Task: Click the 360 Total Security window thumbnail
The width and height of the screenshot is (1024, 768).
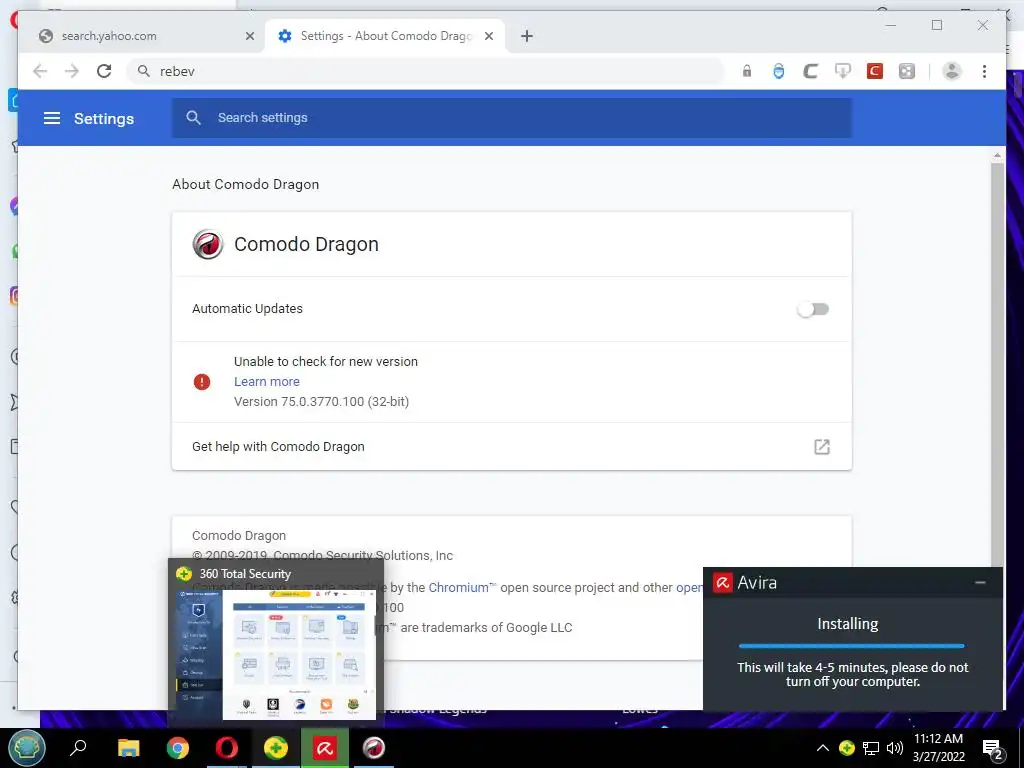Action: click(x=275, y=654)
